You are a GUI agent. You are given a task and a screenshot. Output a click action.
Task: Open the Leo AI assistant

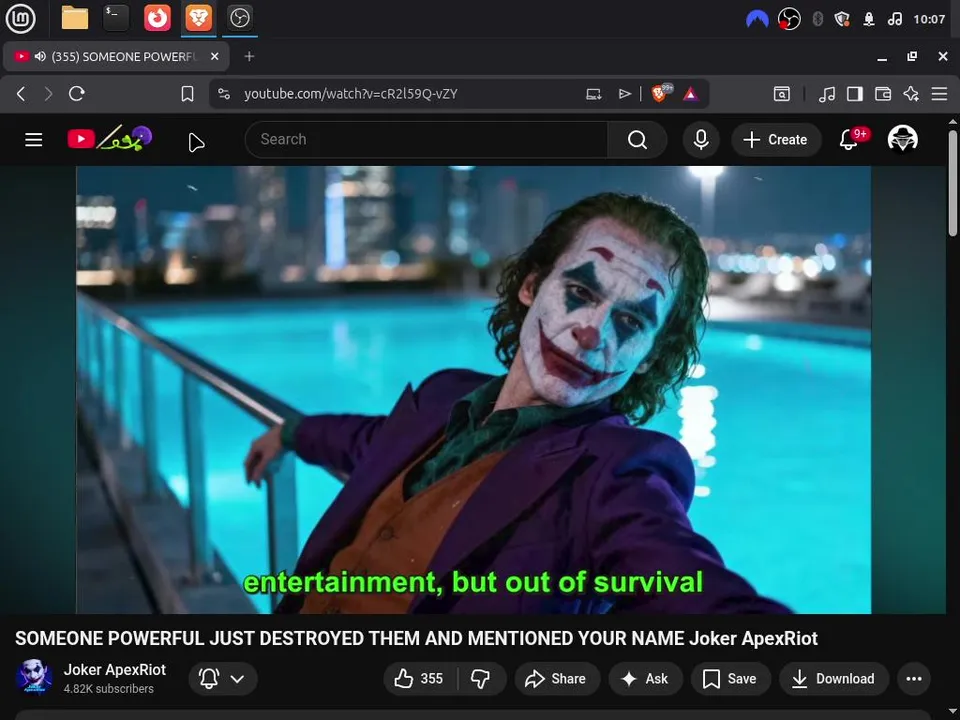[911, 94]
